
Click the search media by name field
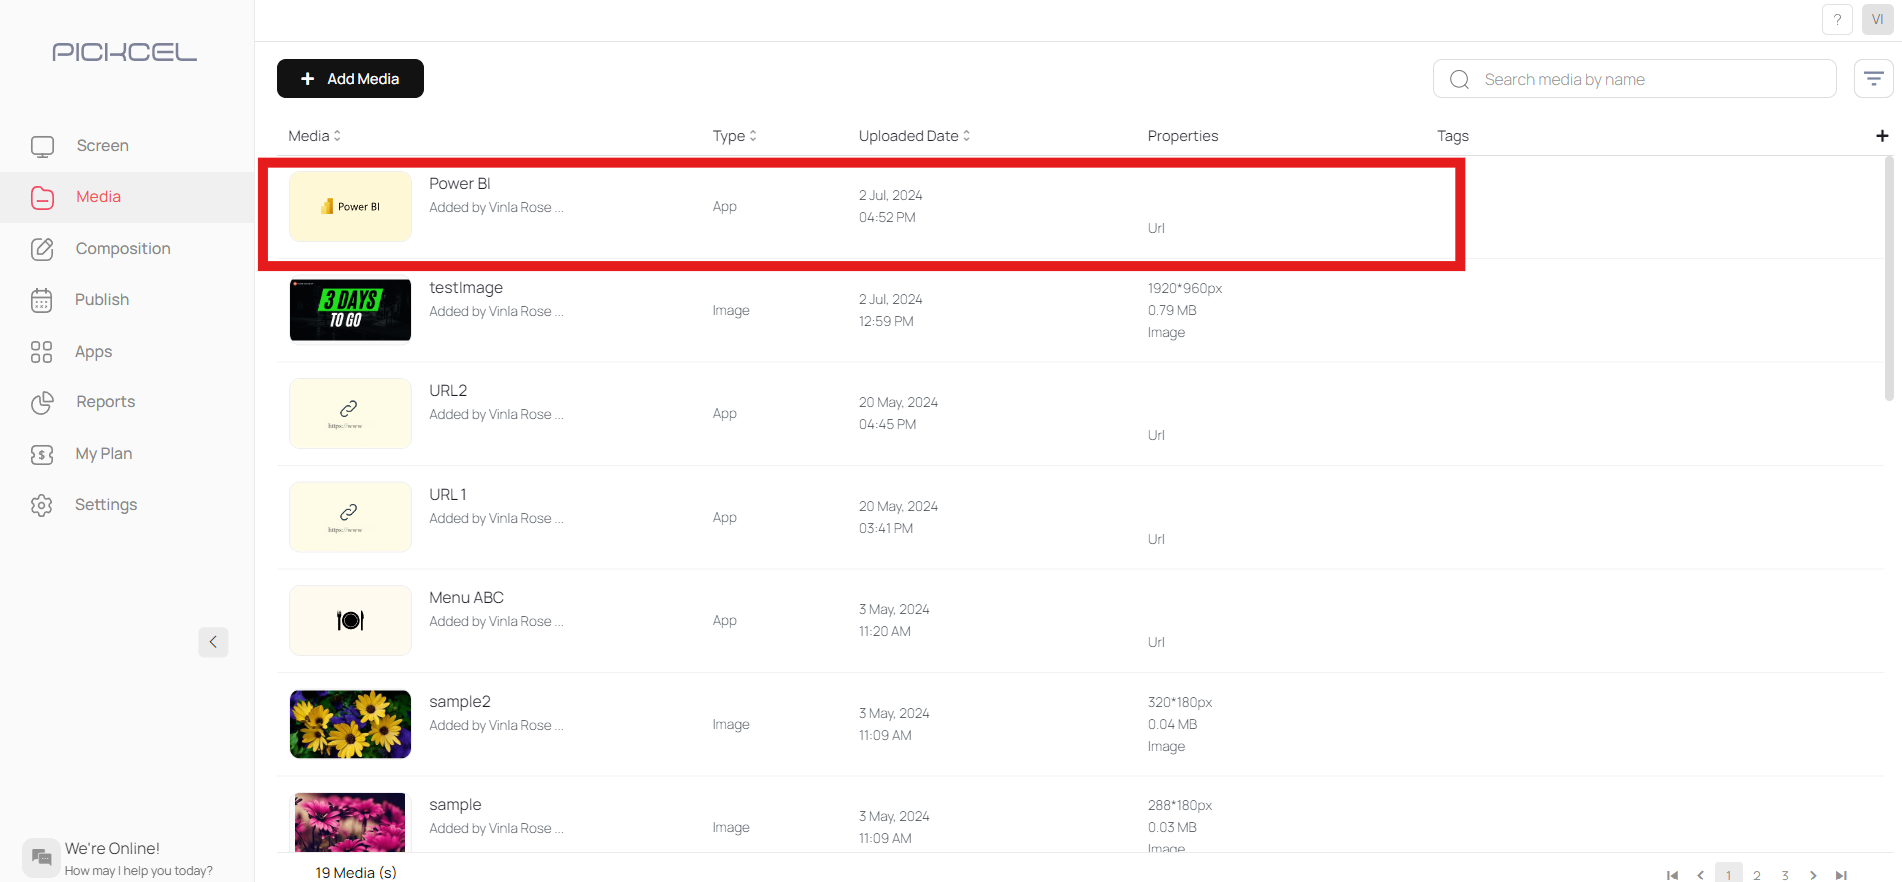click(x=1634, y=79)
